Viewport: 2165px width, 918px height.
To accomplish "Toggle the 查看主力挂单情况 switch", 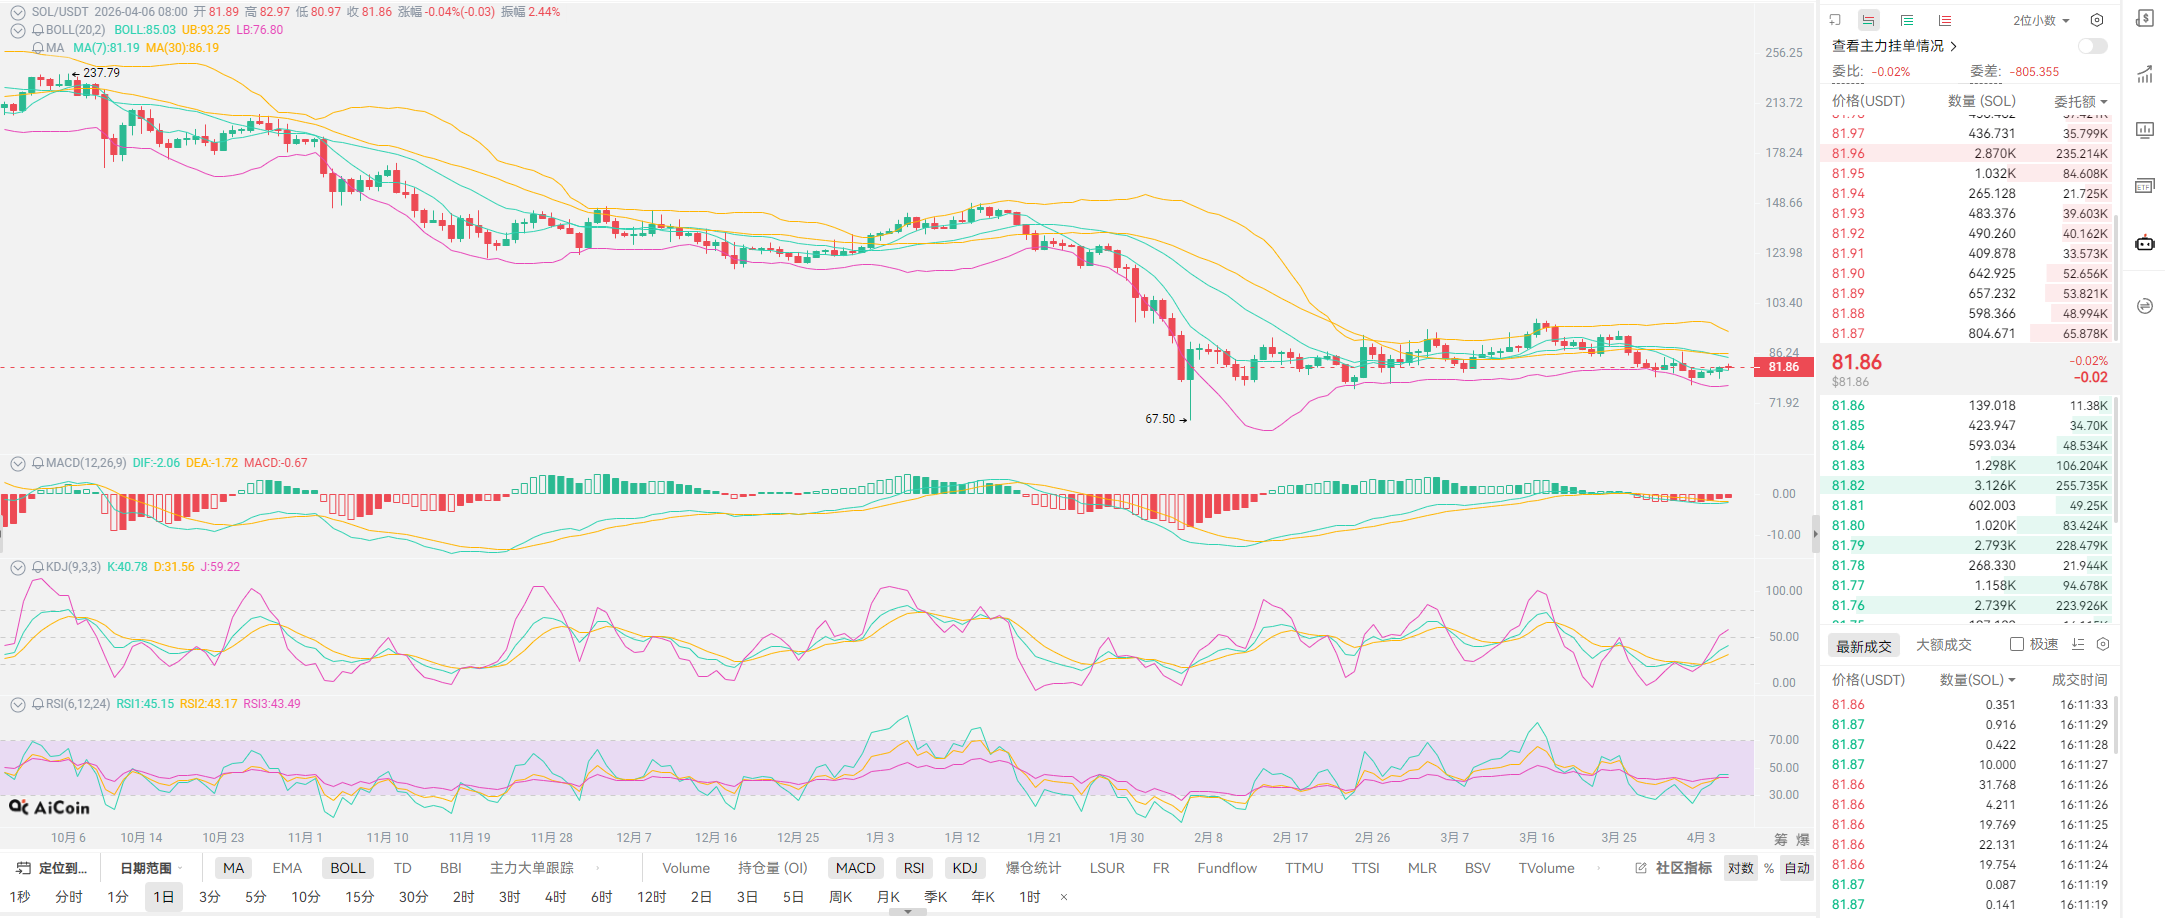I will point(2092,46).
